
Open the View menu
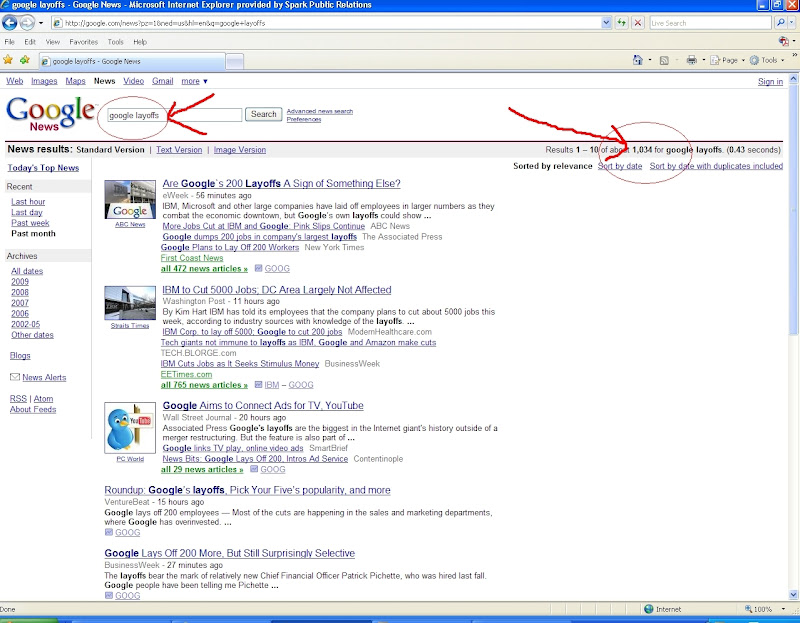(53, 42)
